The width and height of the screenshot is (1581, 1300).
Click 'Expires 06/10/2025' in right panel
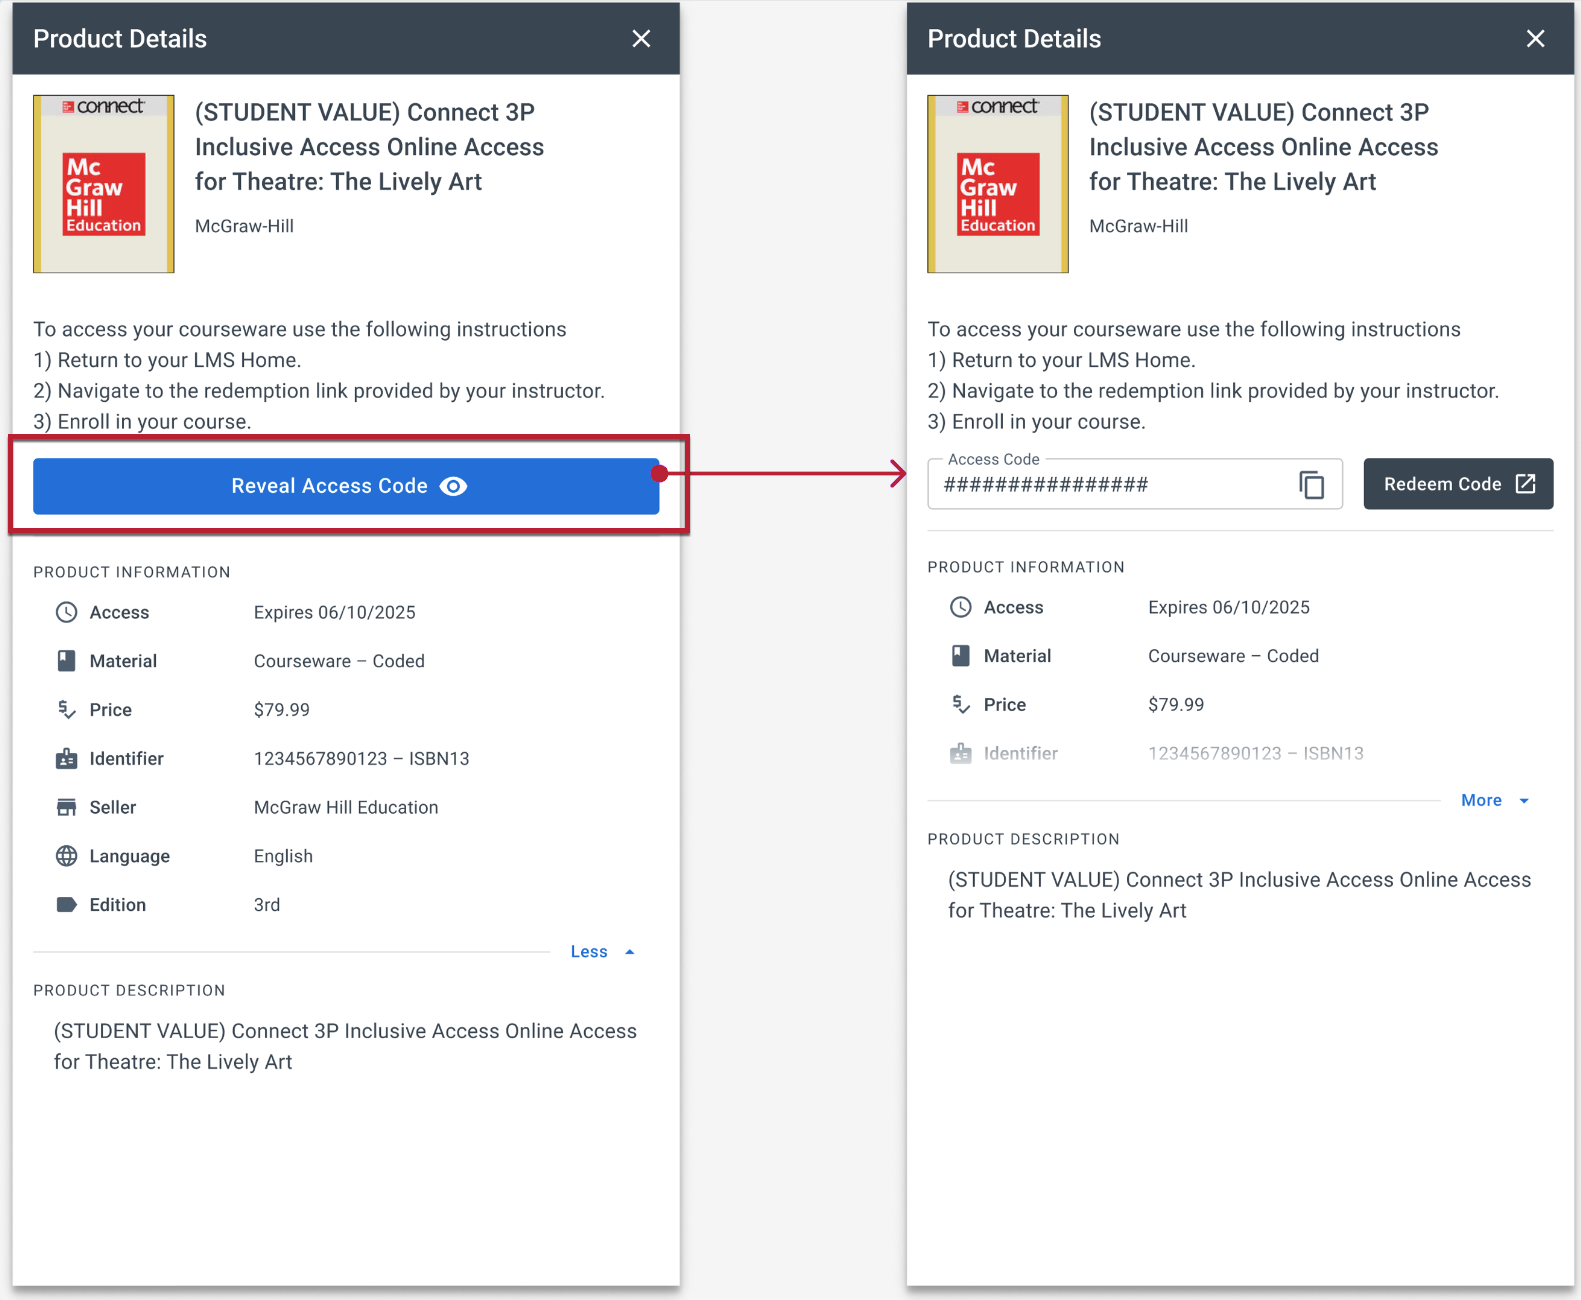(x=1228, y=607)
